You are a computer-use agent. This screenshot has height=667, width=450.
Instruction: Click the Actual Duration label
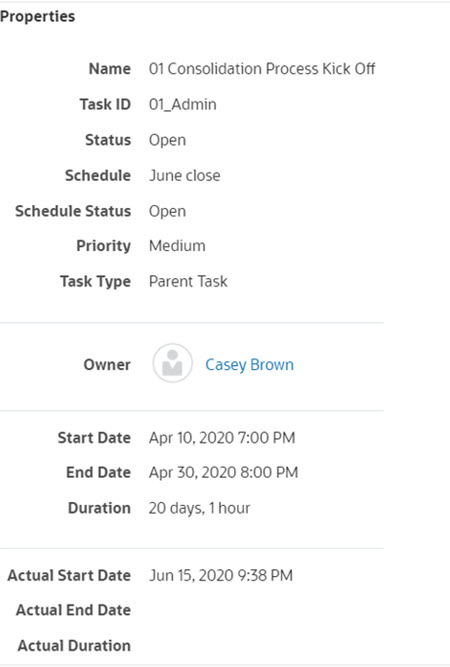[x=74, y=646]
